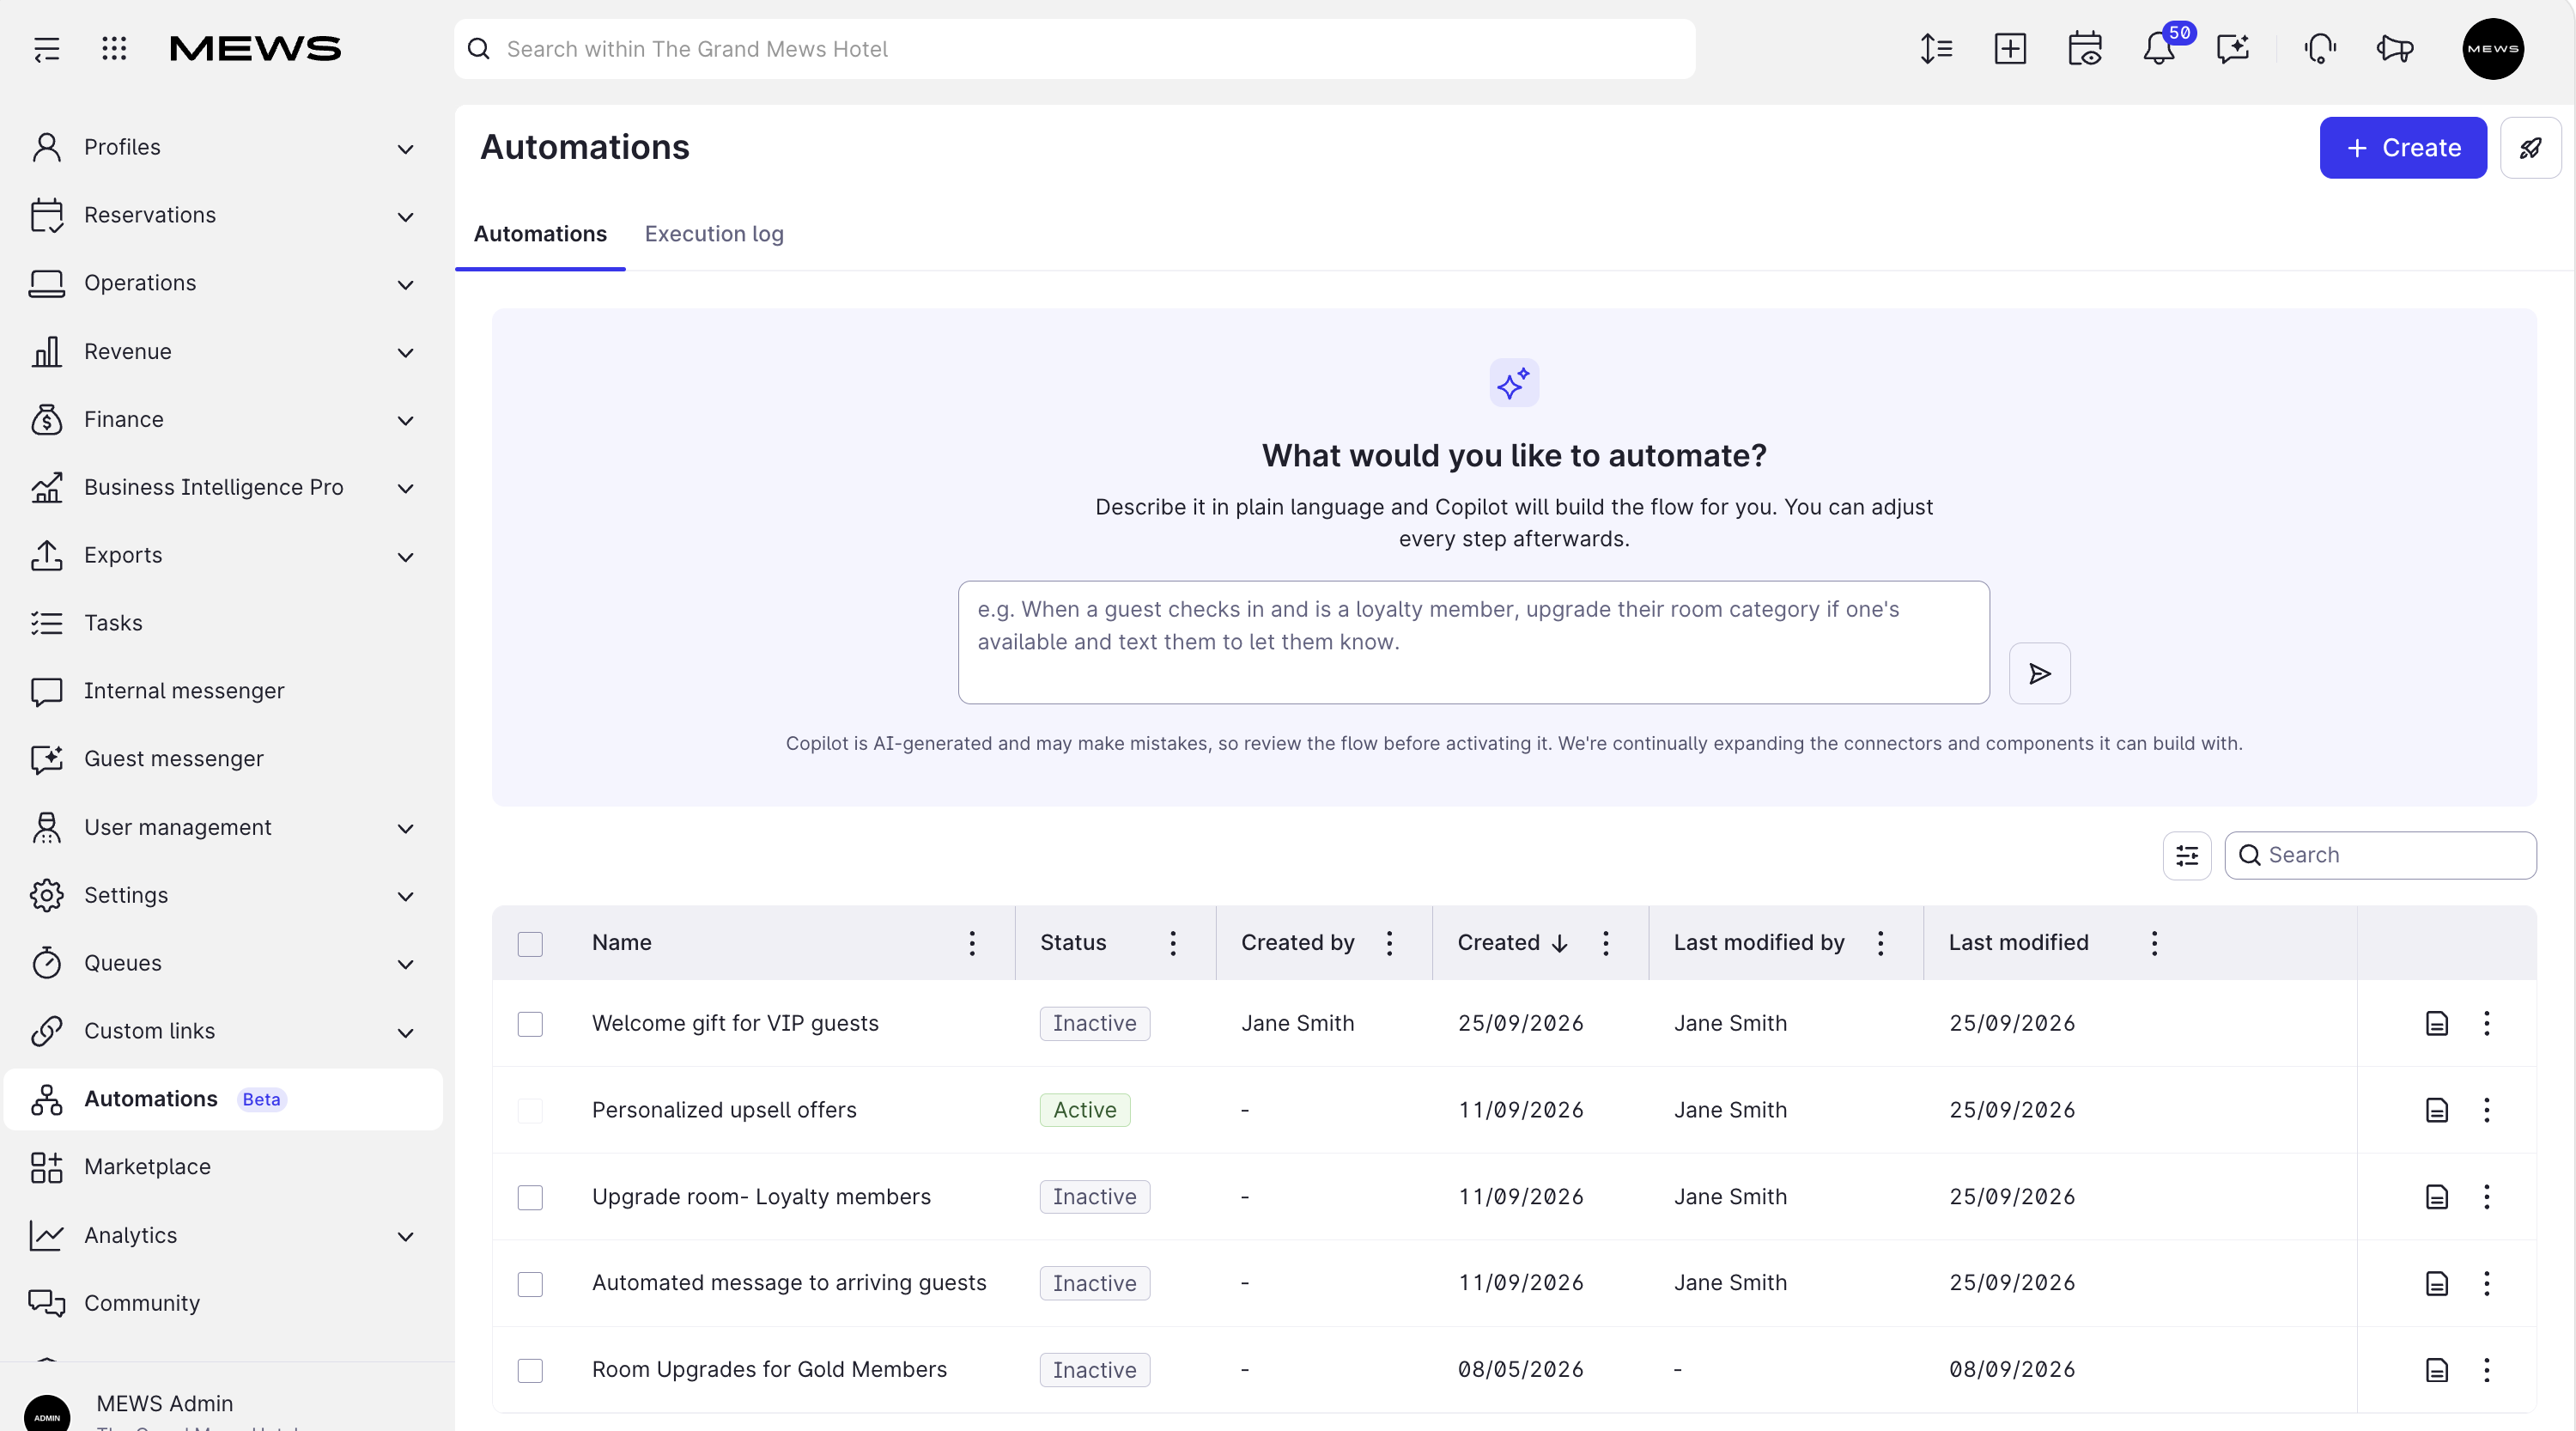Click the plus-square new item icon in top bar
The width and height of the screenshot is (2576, 1431).
pyautogui.click(x=2010, y=49)
